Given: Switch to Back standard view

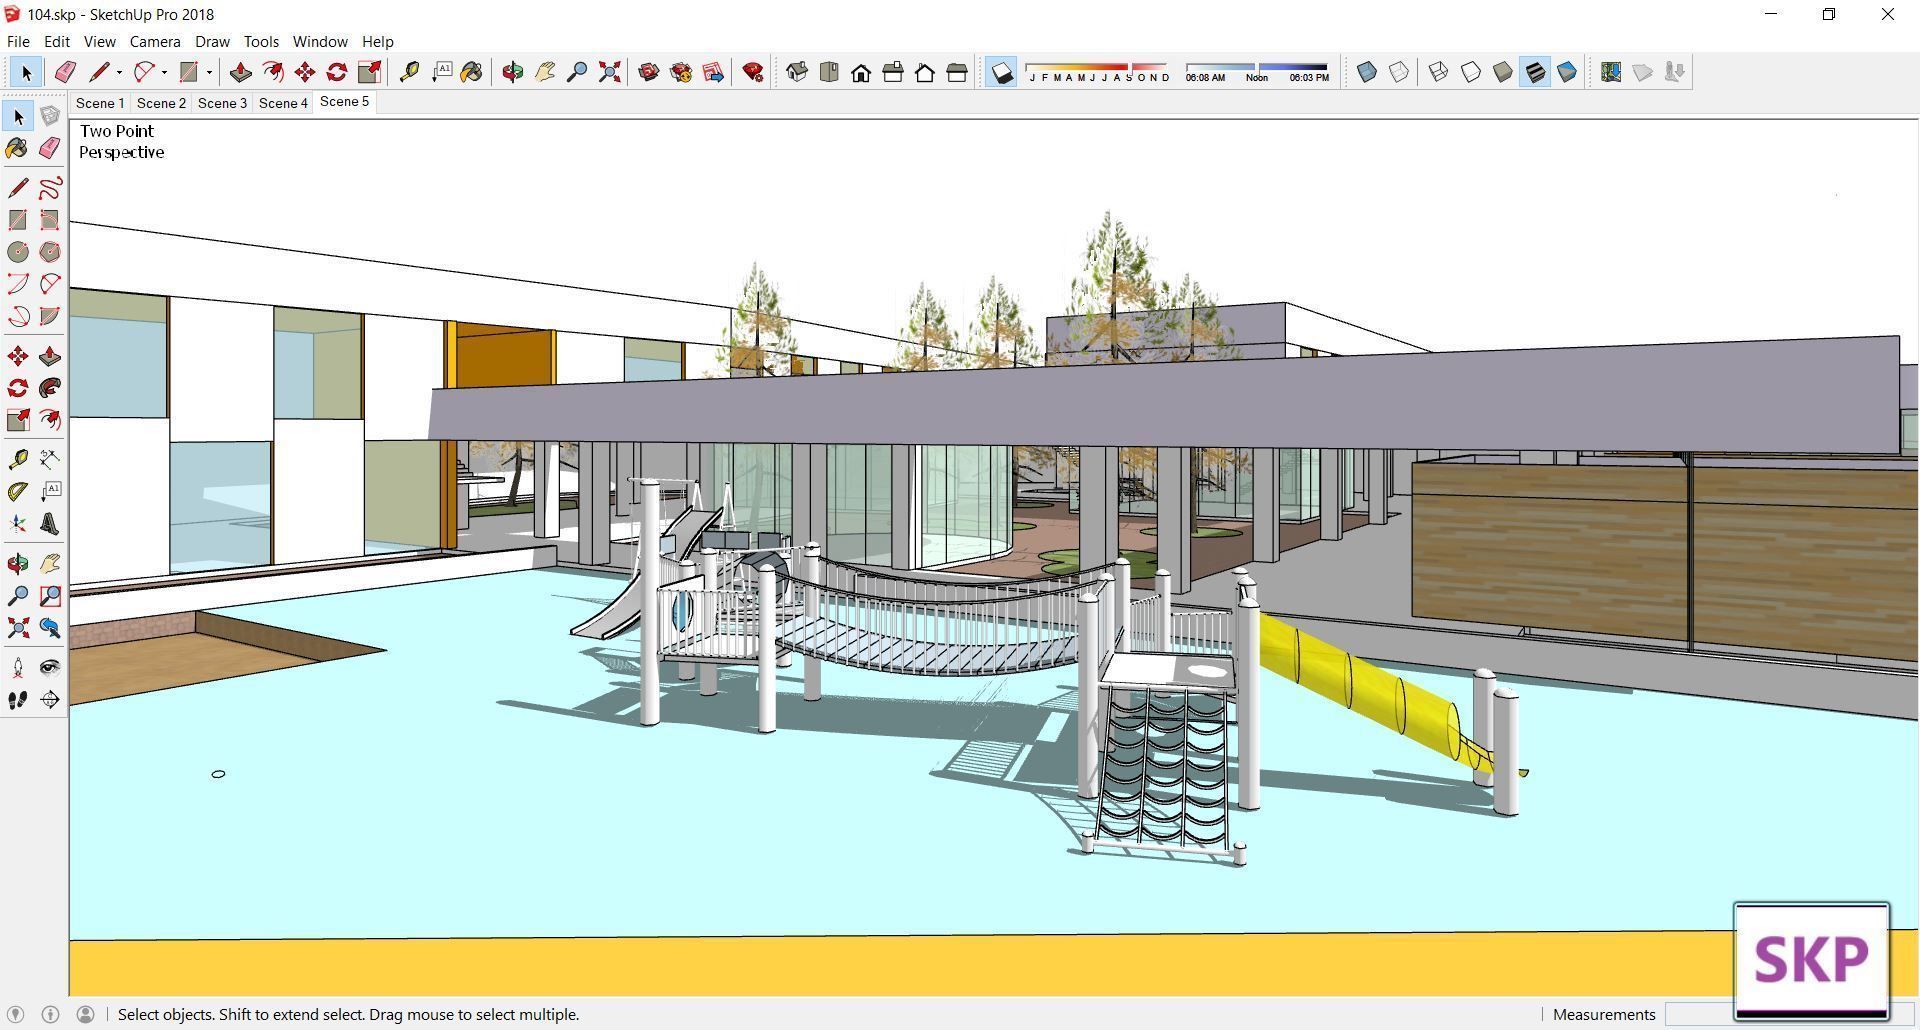Looking at the screenshot, I should point(925,72).
